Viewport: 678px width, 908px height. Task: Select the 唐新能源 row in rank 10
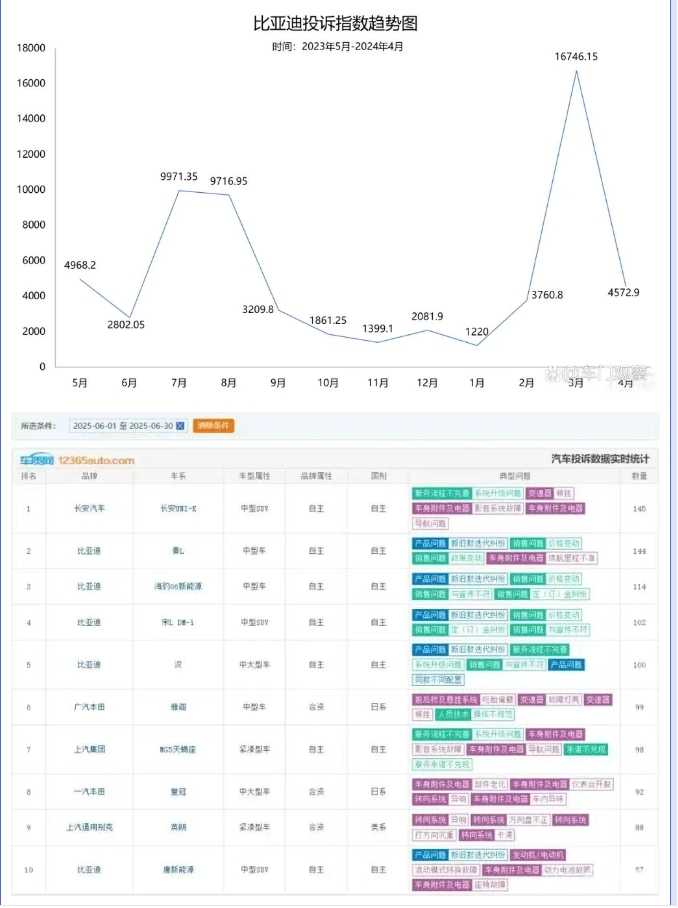(x=178, y=870)
